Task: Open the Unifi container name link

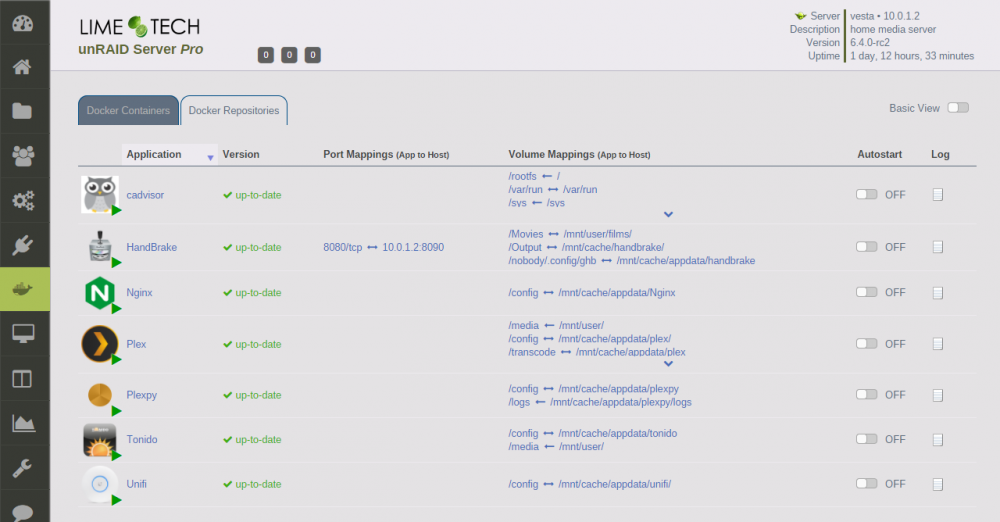Action: tap(136, 484)
